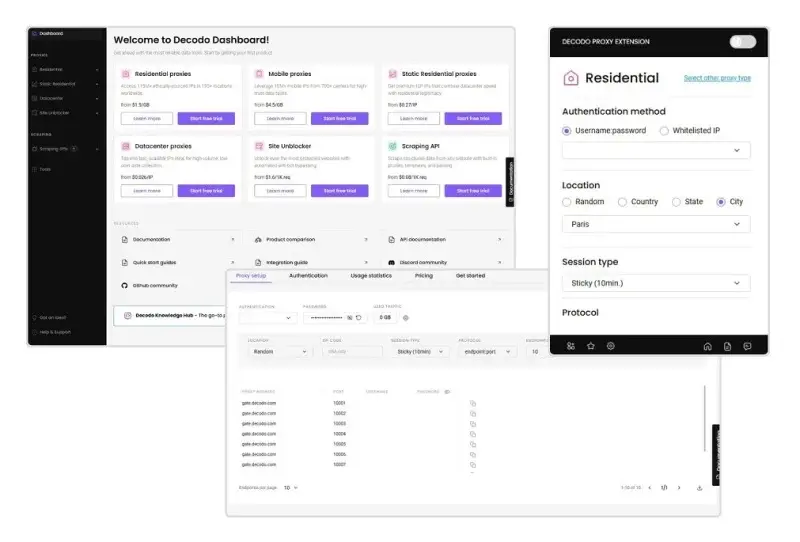Click the home icon in extension footer
Screen dimensions: 800x542
click(708, 346)
